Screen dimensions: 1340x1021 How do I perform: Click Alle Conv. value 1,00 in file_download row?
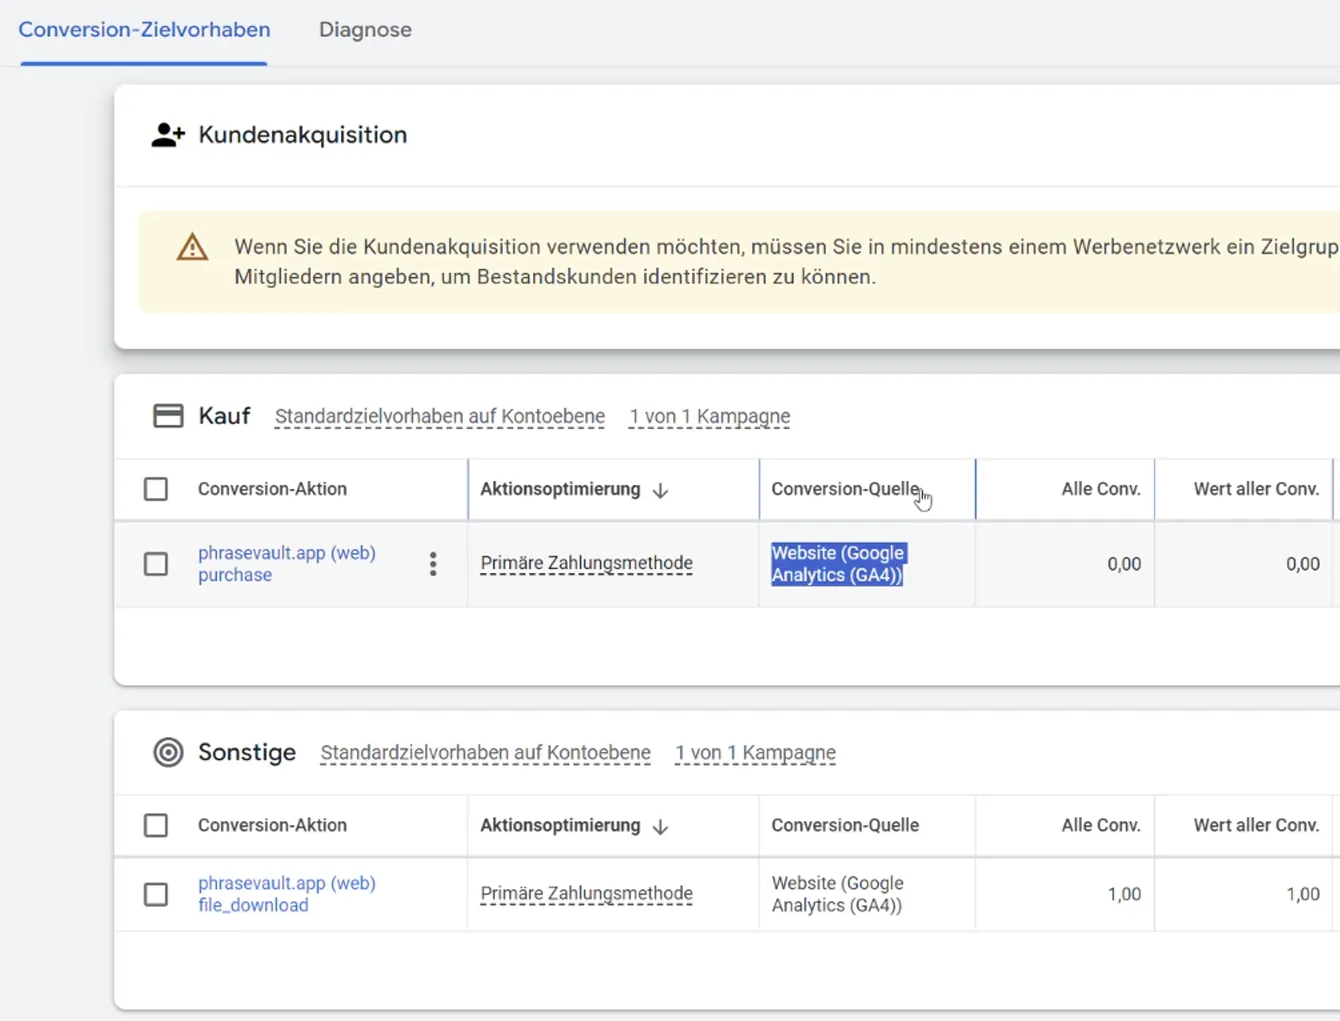point(1124,894)
